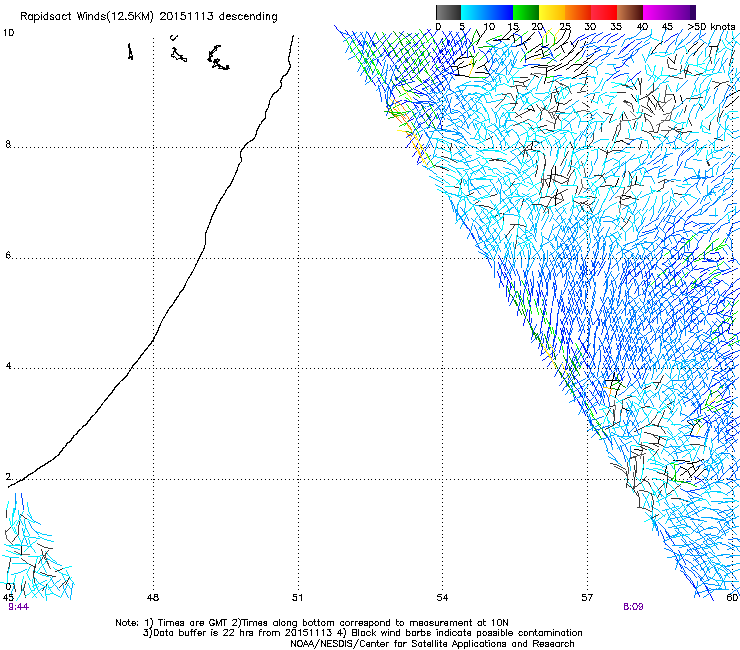
Task: Click the small wind swath patch at bottom-left corner
Action: click(38, 547)
